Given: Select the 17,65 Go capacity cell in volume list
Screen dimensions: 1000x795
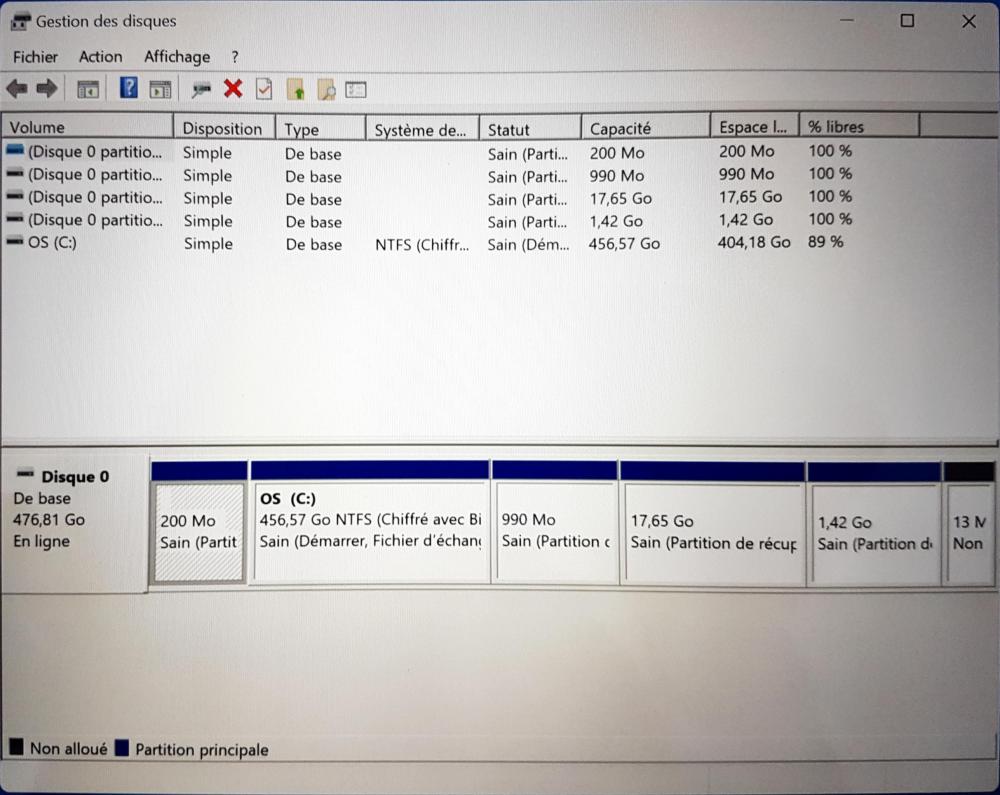Looking at the screenshot, I should (621, 199).
